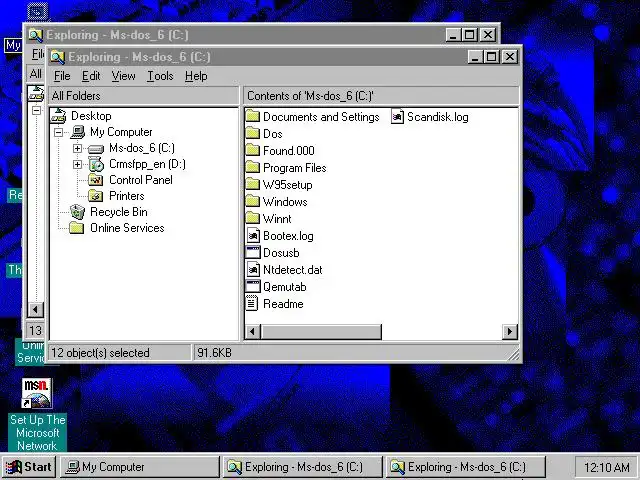
Task: Open the Printers folder icon
Action: coord(96,196)
